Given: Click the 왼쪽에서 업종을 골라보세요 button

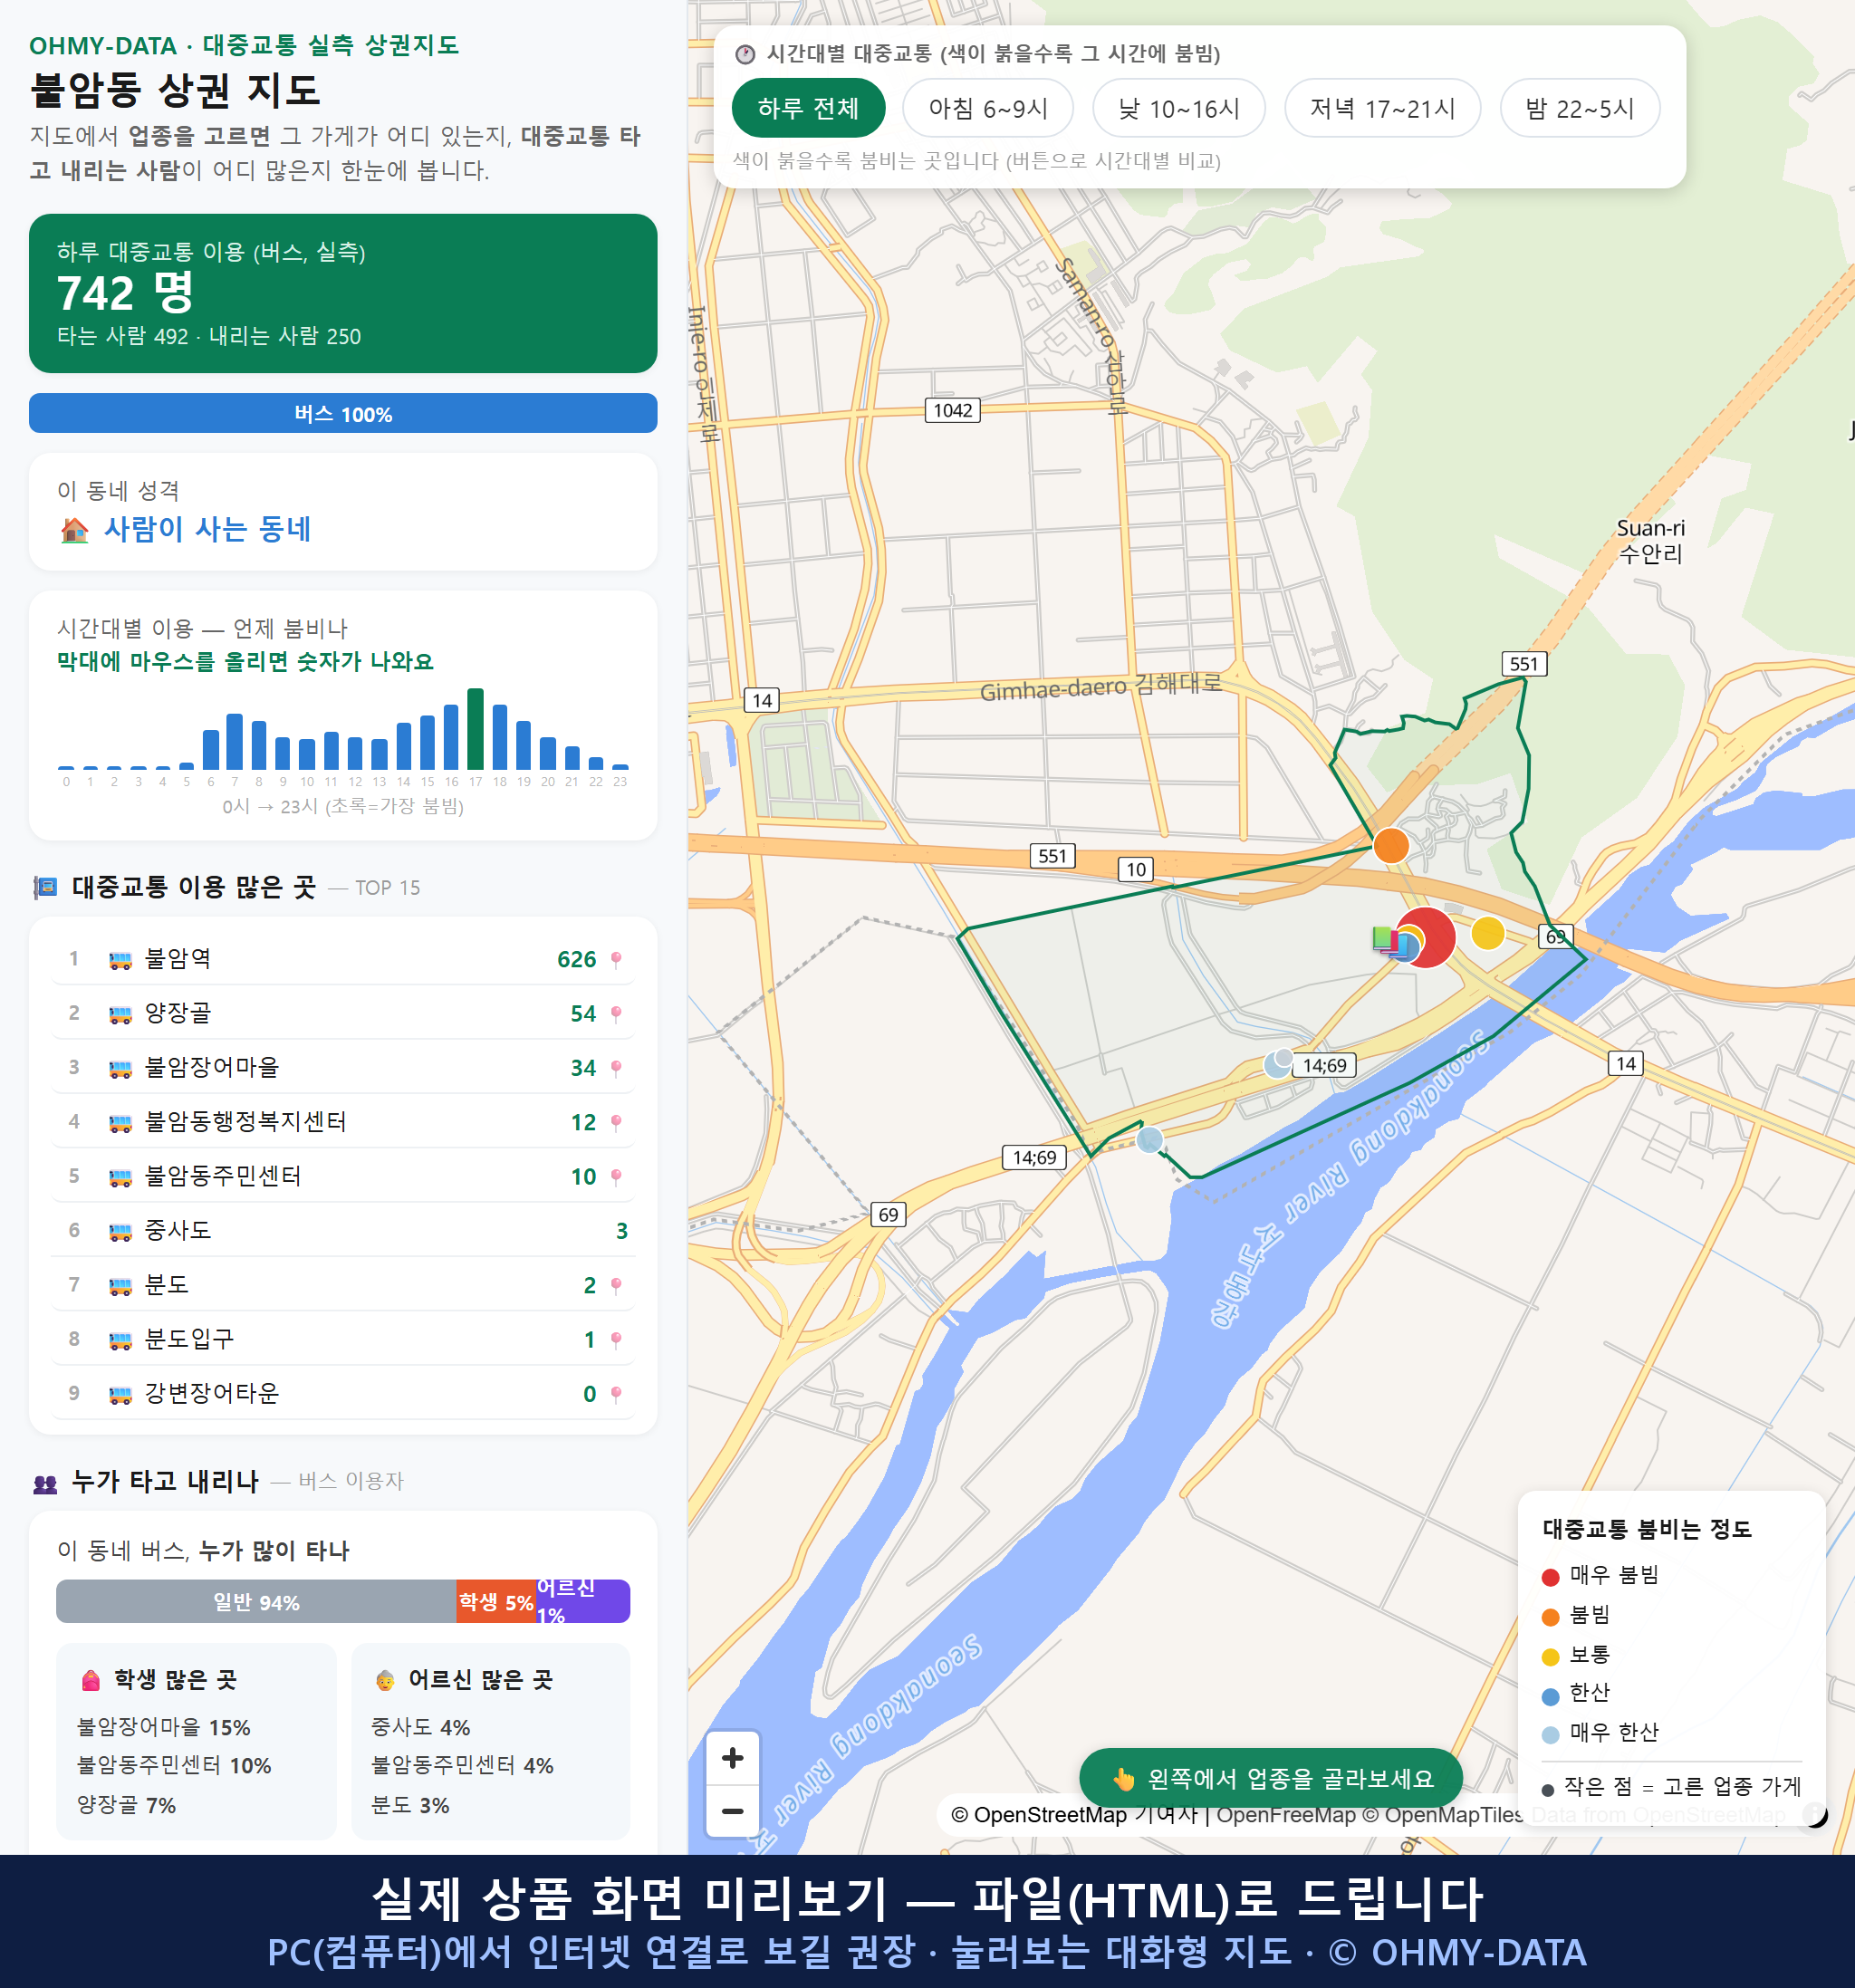Looking at the screenshot, I should (x=1271, y=1778).
